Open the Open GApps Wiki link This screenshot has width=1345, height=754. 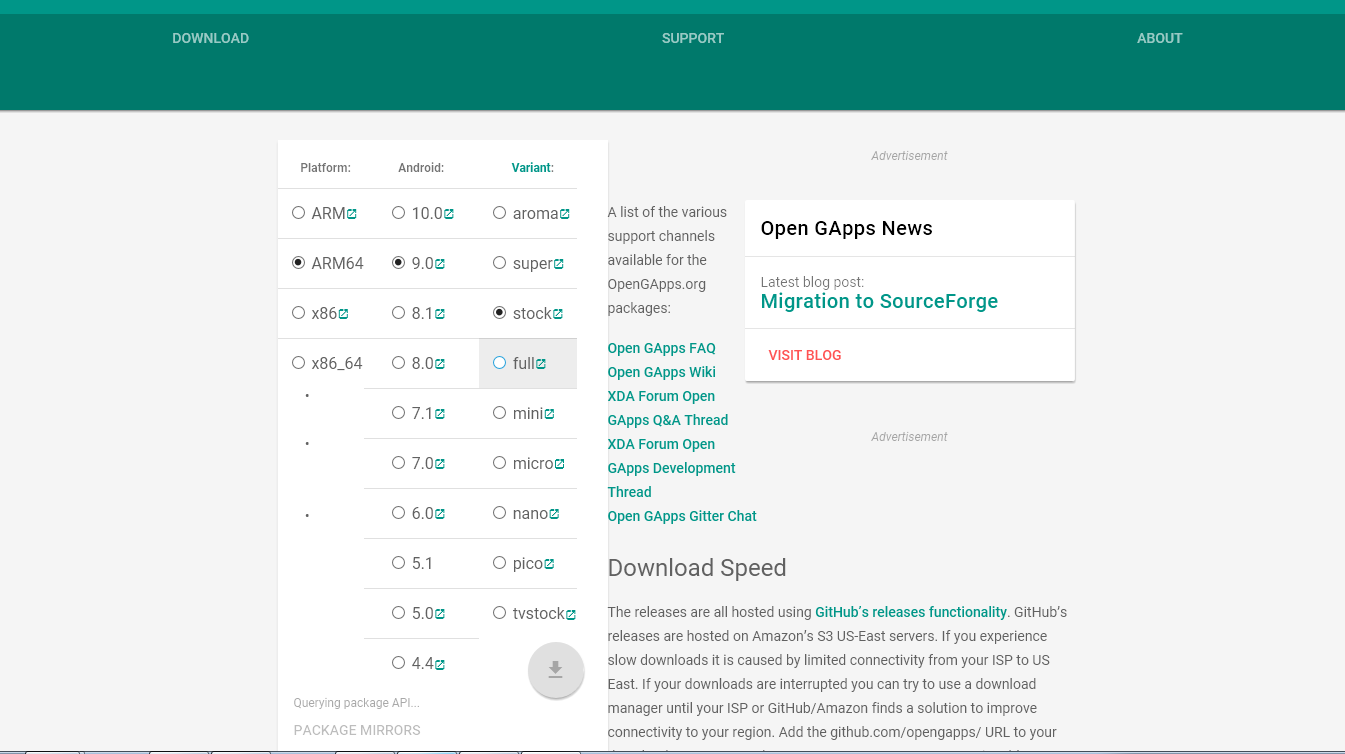point(662,372)
